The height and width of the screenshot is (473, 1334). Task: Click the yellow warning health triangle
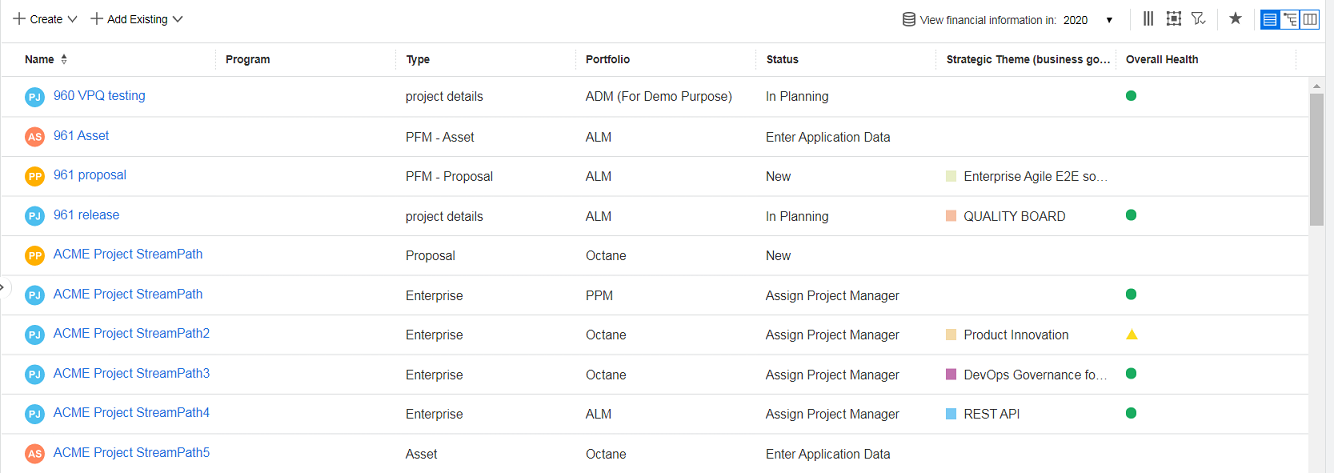(1131, 335)
